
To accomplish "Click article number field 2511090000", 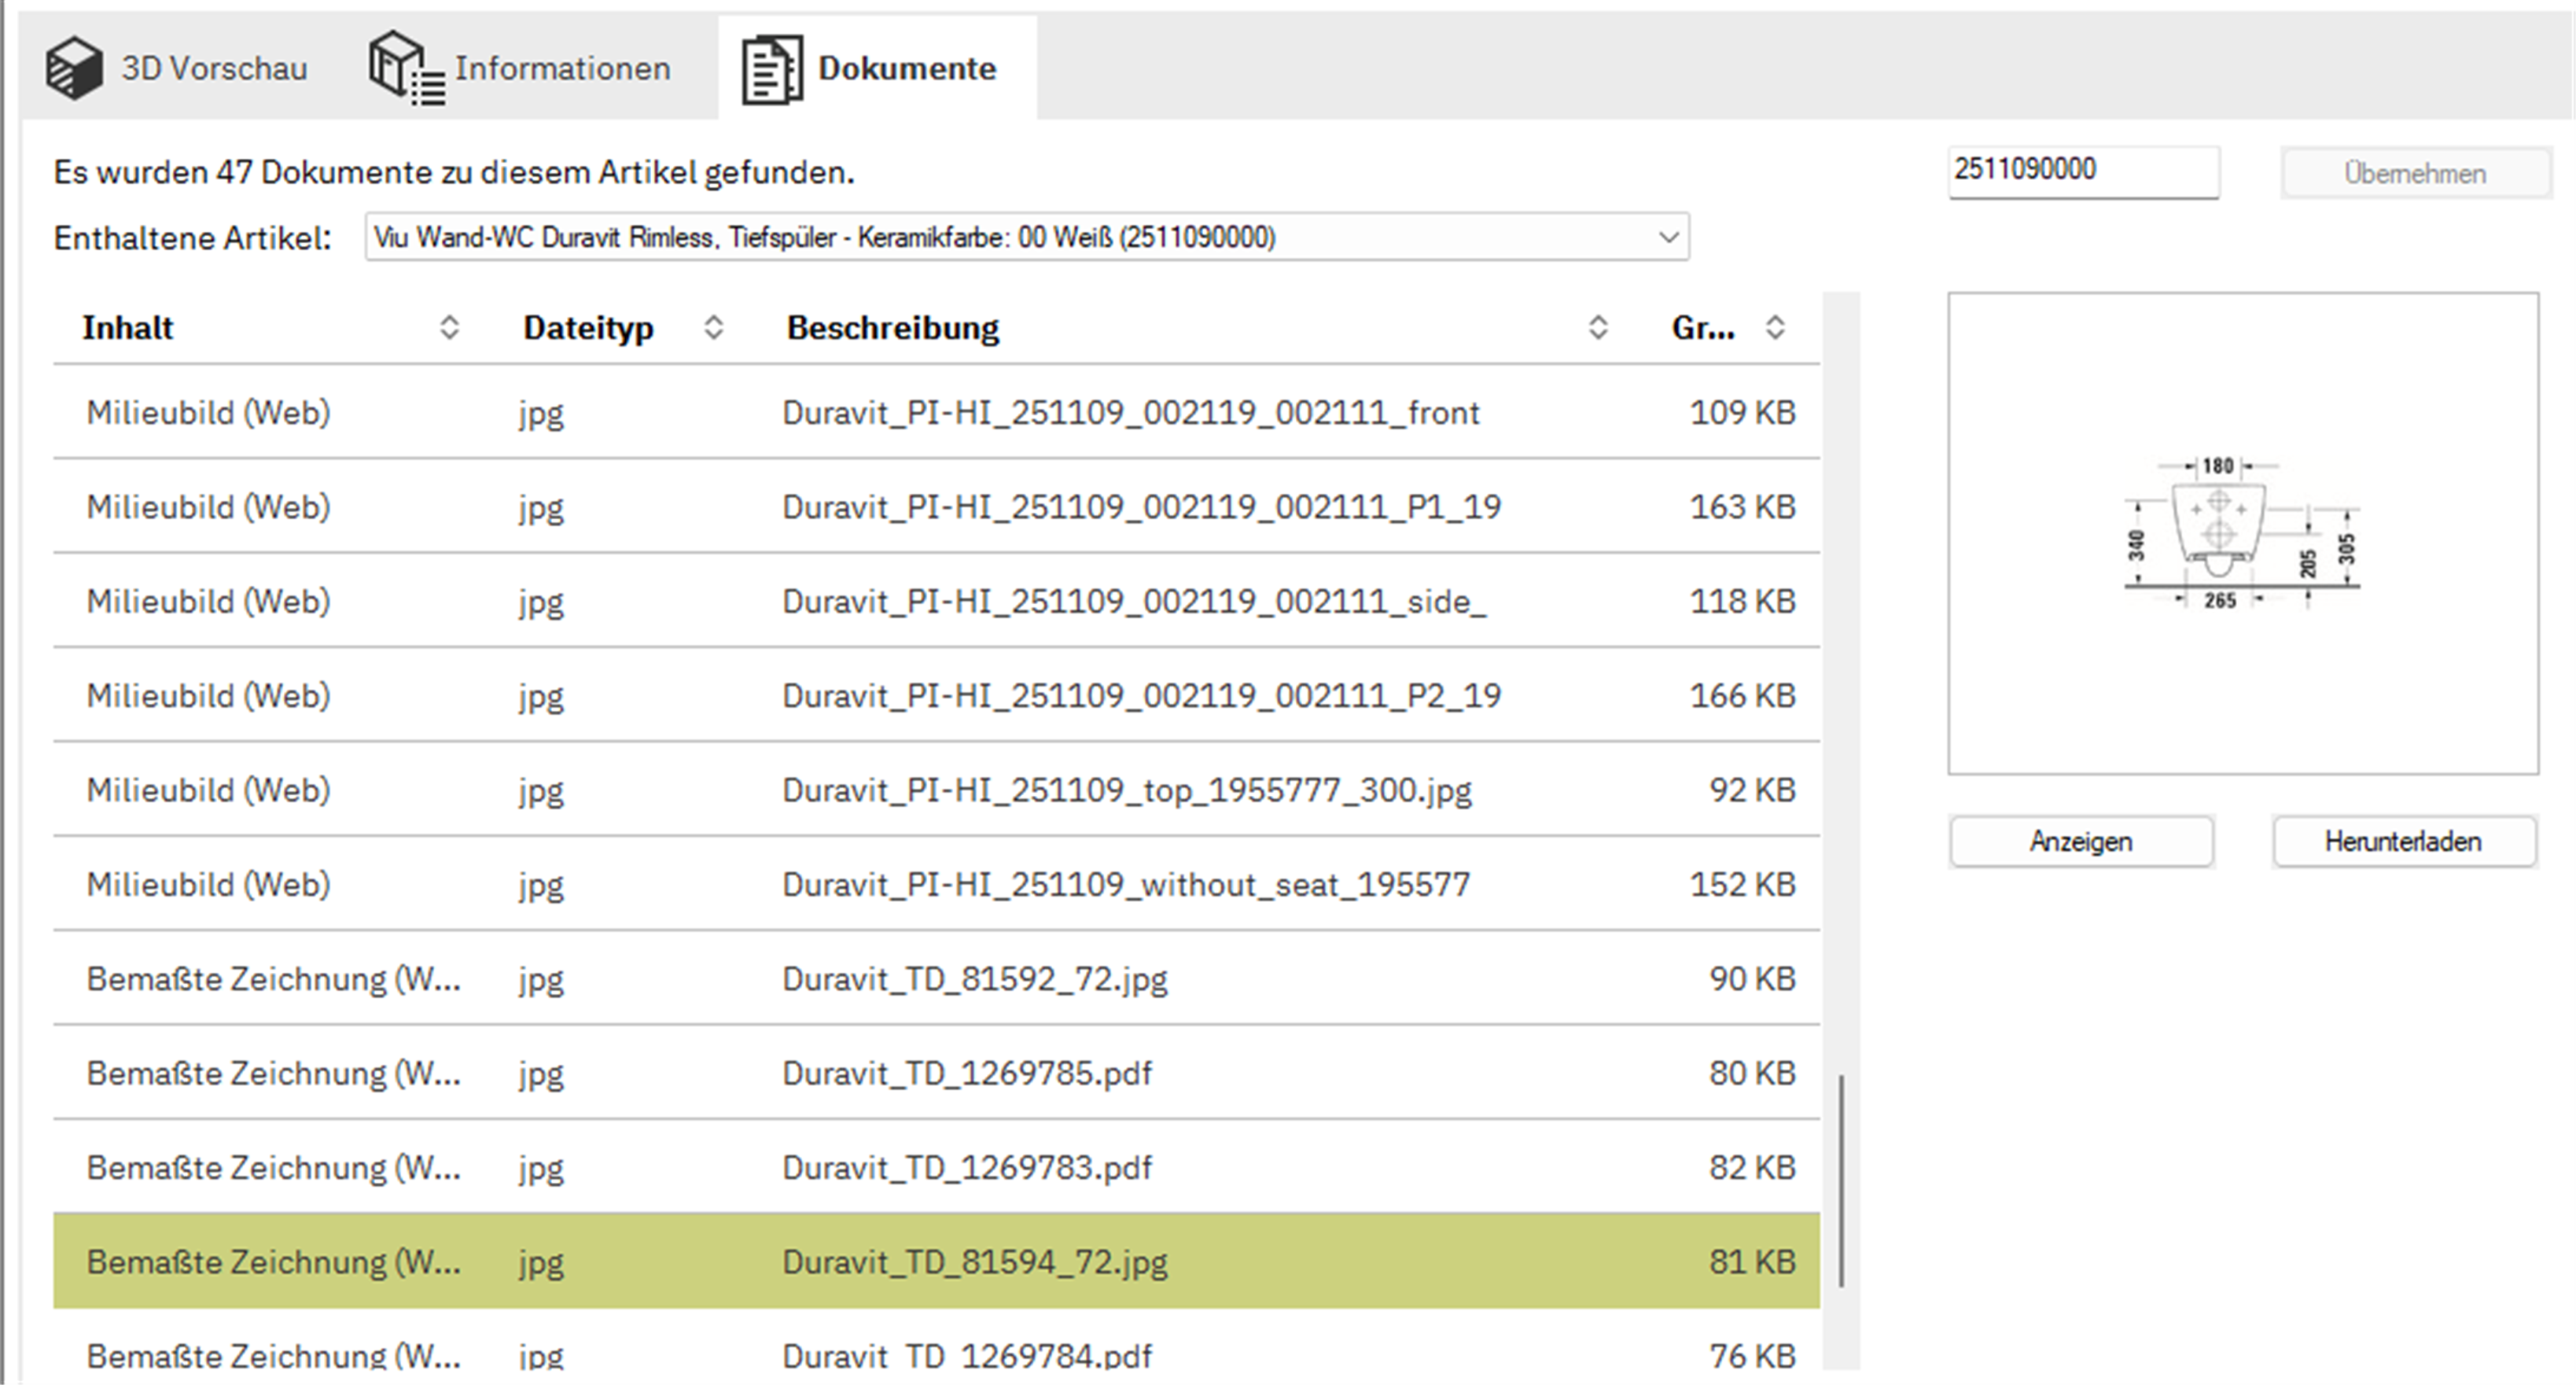I will 2083,171.
